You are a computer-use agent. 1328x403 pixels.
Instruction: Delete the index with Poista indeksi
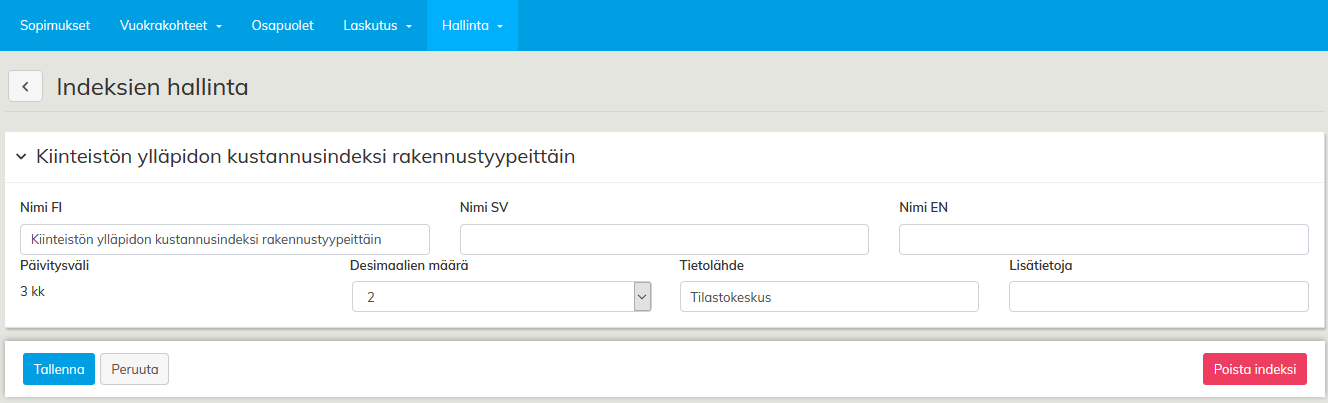pyautogui.click(x=1254, y=369)
